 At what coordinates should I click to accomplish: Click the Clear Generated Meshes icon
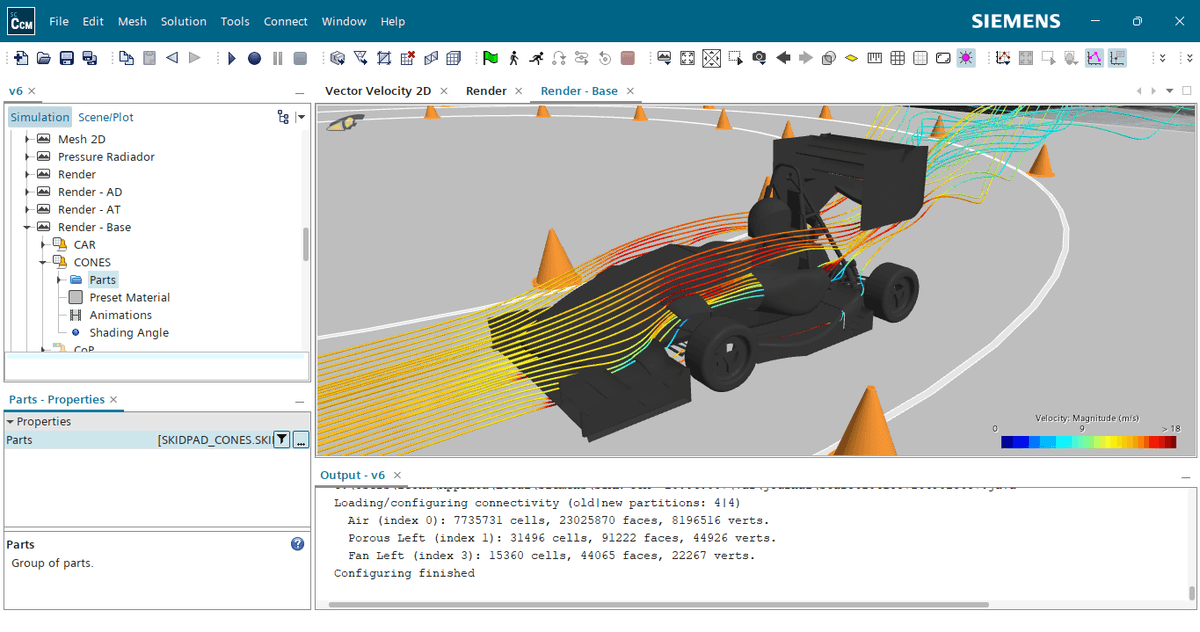pyautogui.click(x=408, y=58)
